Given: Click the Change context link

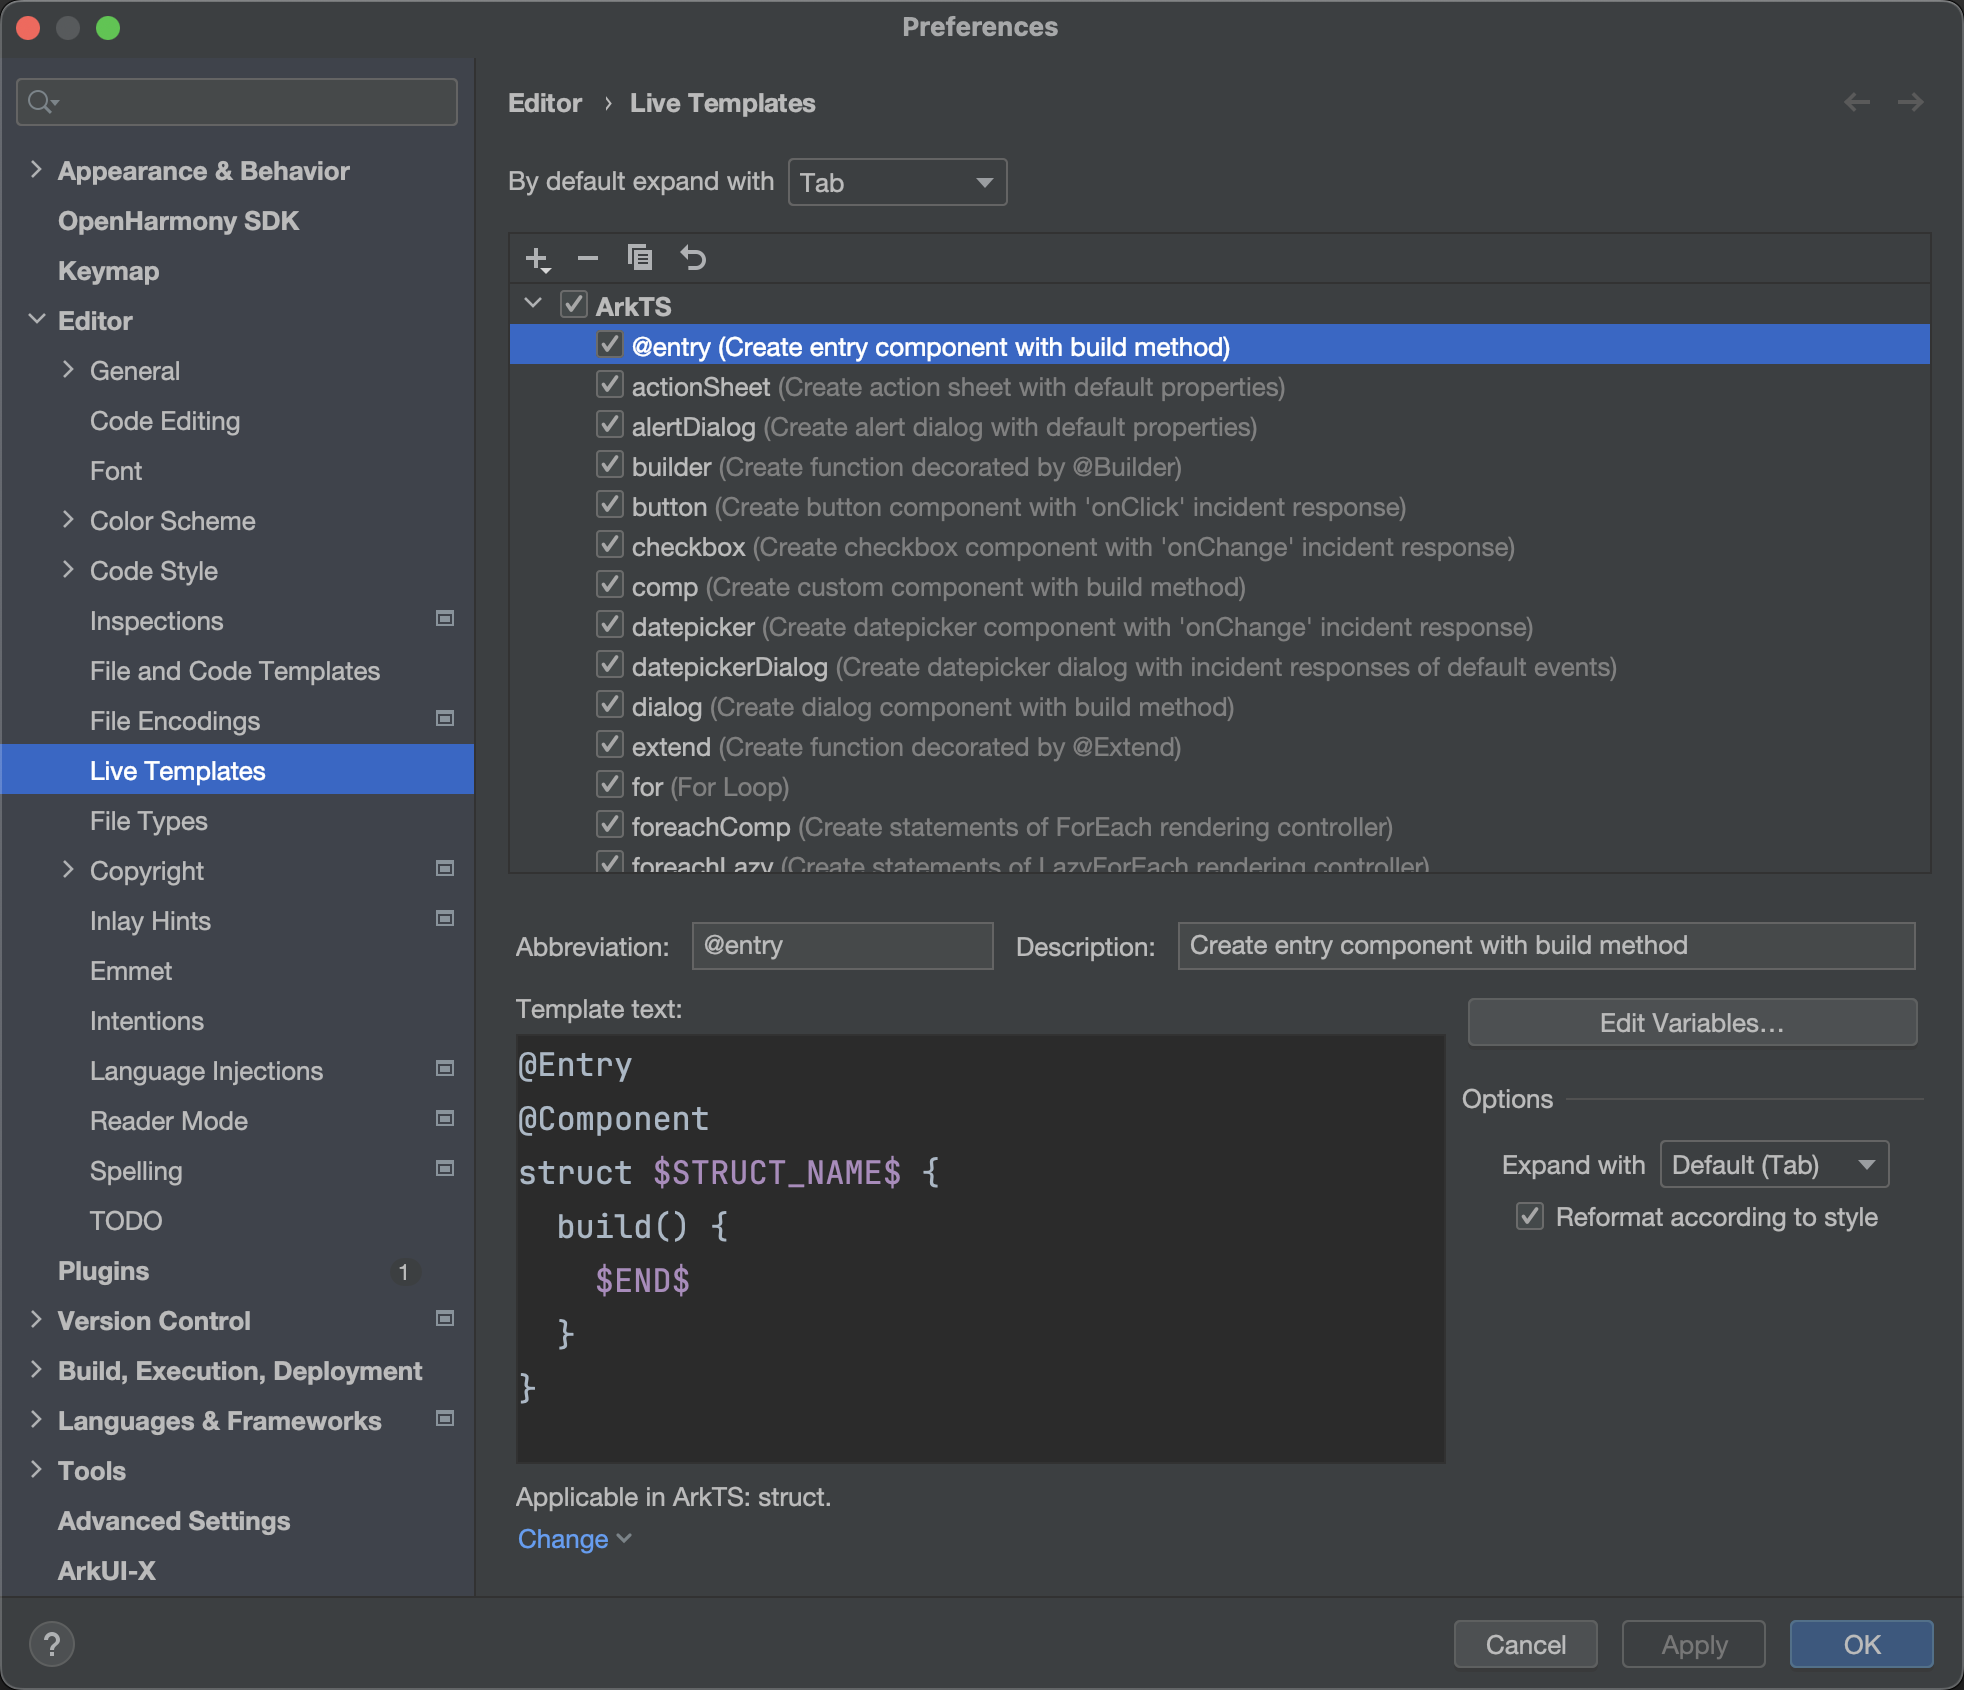Looking at the screenshot, I should [x=574, y=1539].
